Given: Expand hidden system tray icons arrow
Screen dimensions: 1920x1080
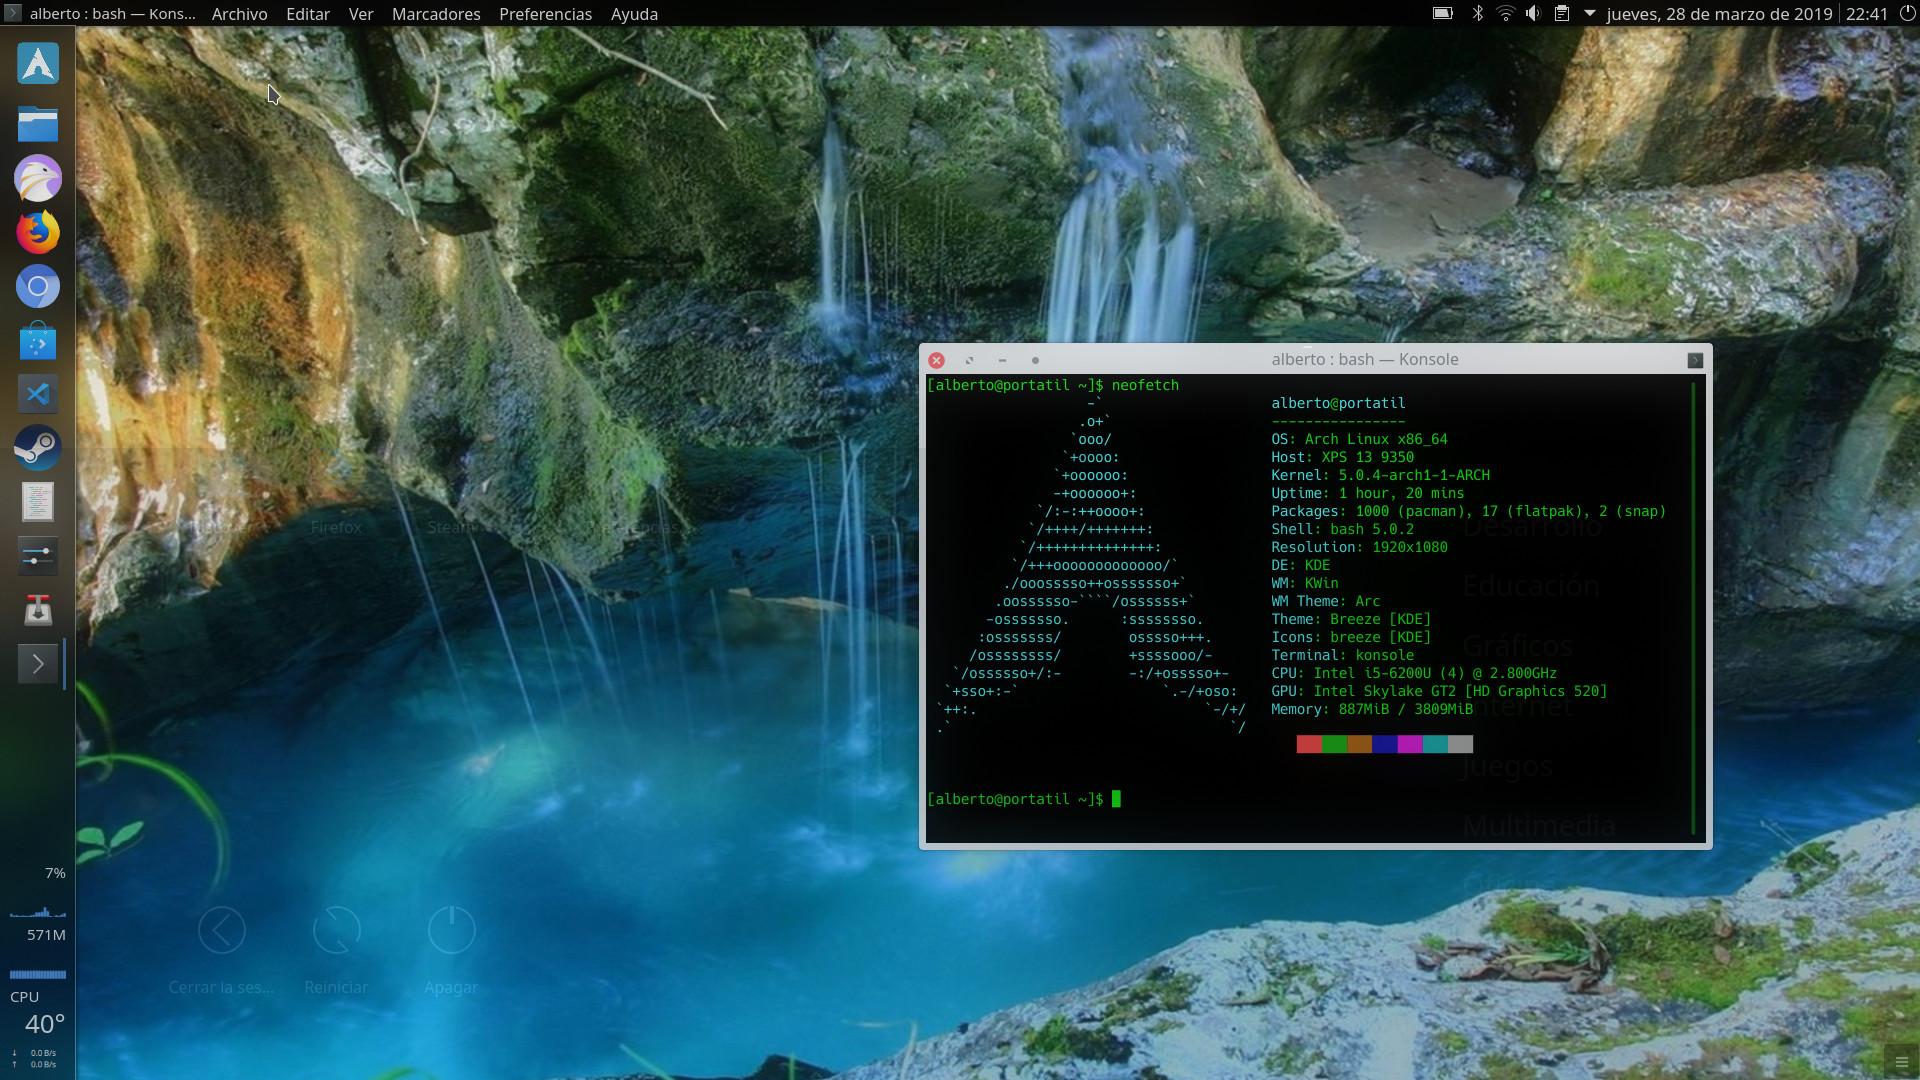Looking at the screenshot, I should point(1589,14).
